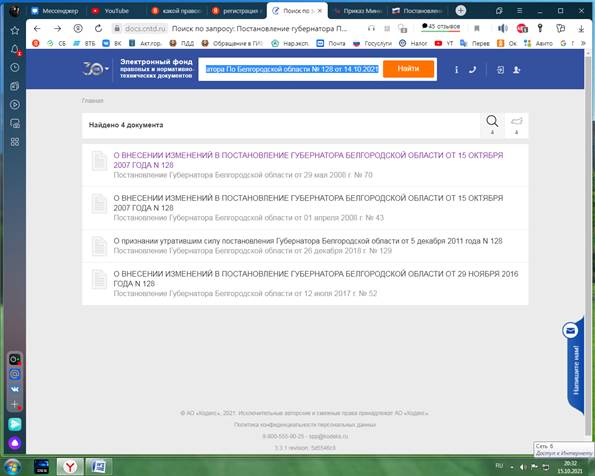Click into the search query input field
The width and height of the screenshot is (595, 476).
tap(291, 69)
